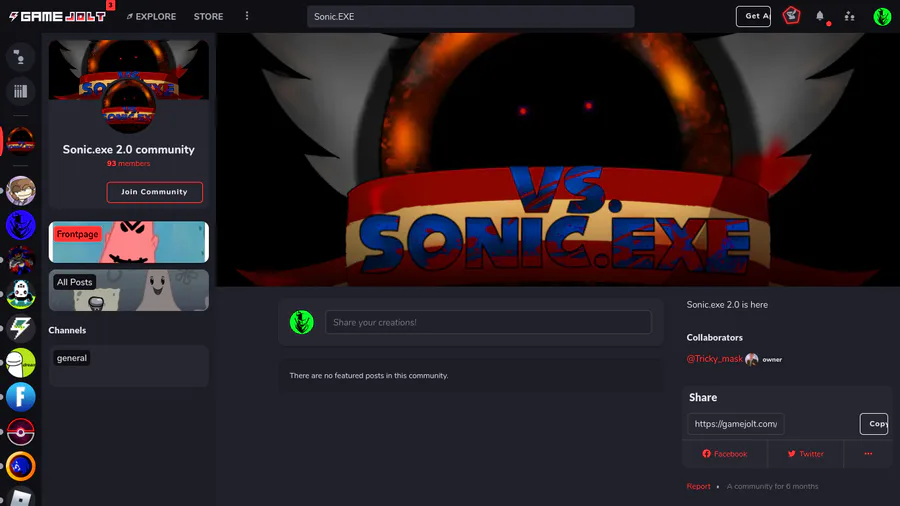The width and height of the screenshot is (900, 506).
Task: Select the Sonic.exe community icon in sidebar
Action: pos(21,141)
